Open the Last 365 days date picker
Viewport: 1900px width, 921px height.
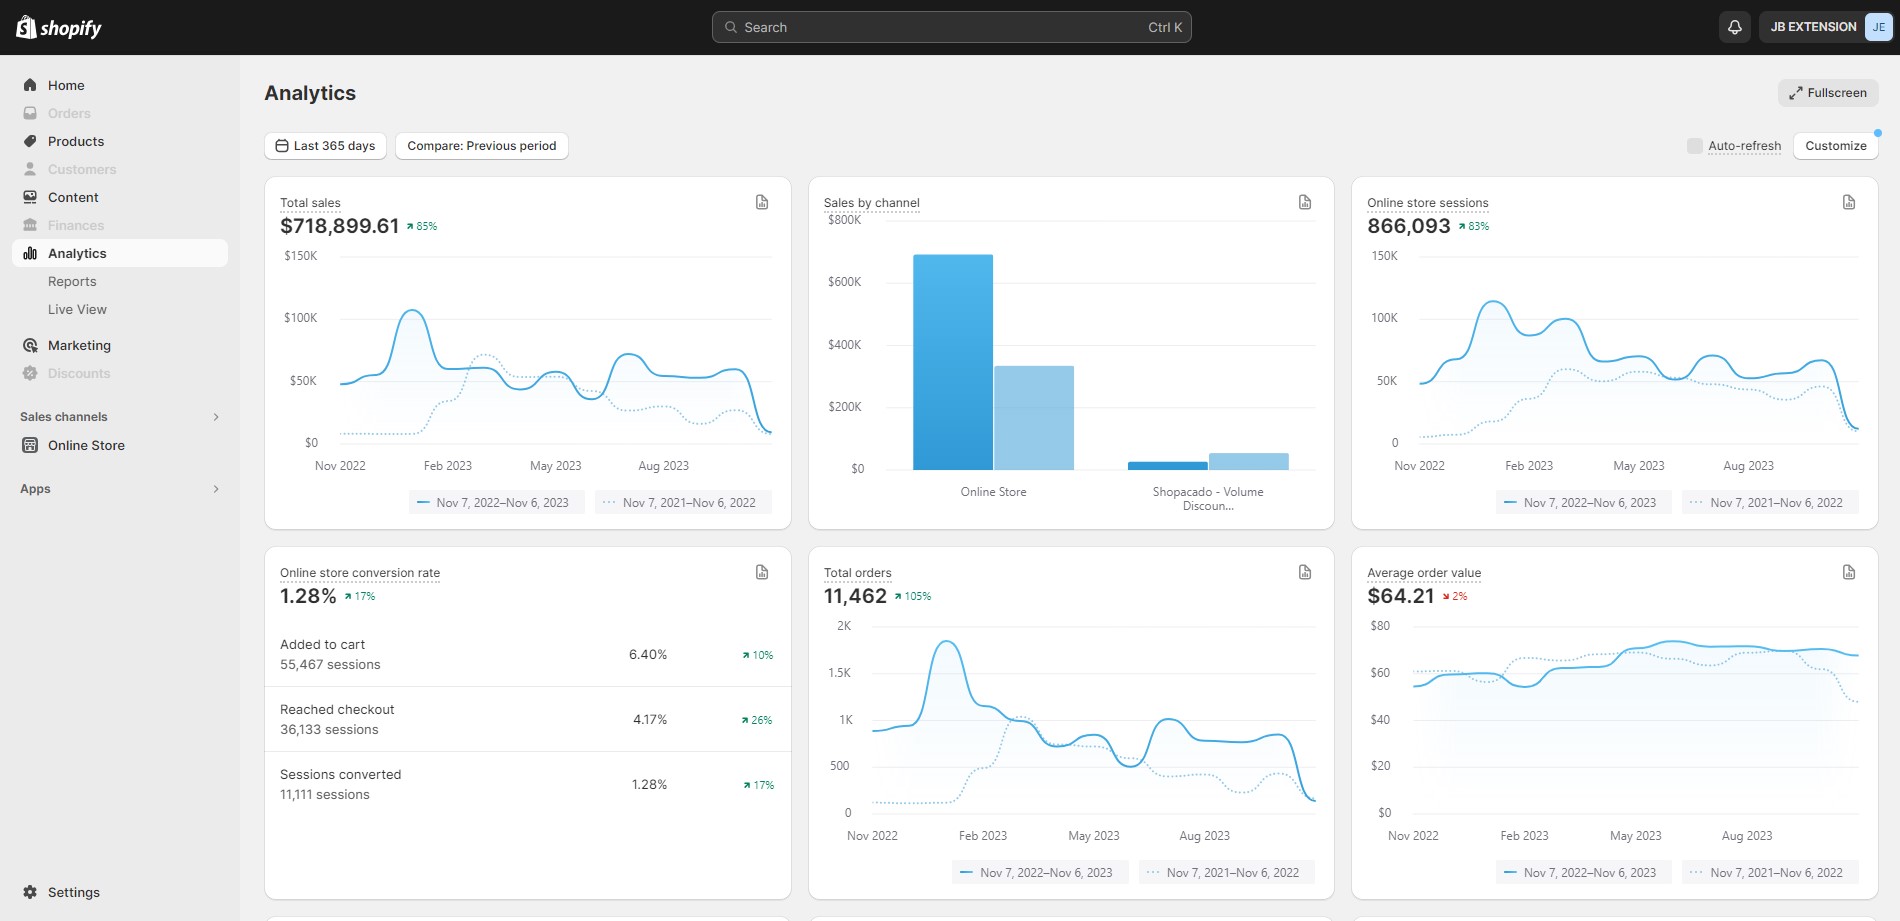pos(325,146)
